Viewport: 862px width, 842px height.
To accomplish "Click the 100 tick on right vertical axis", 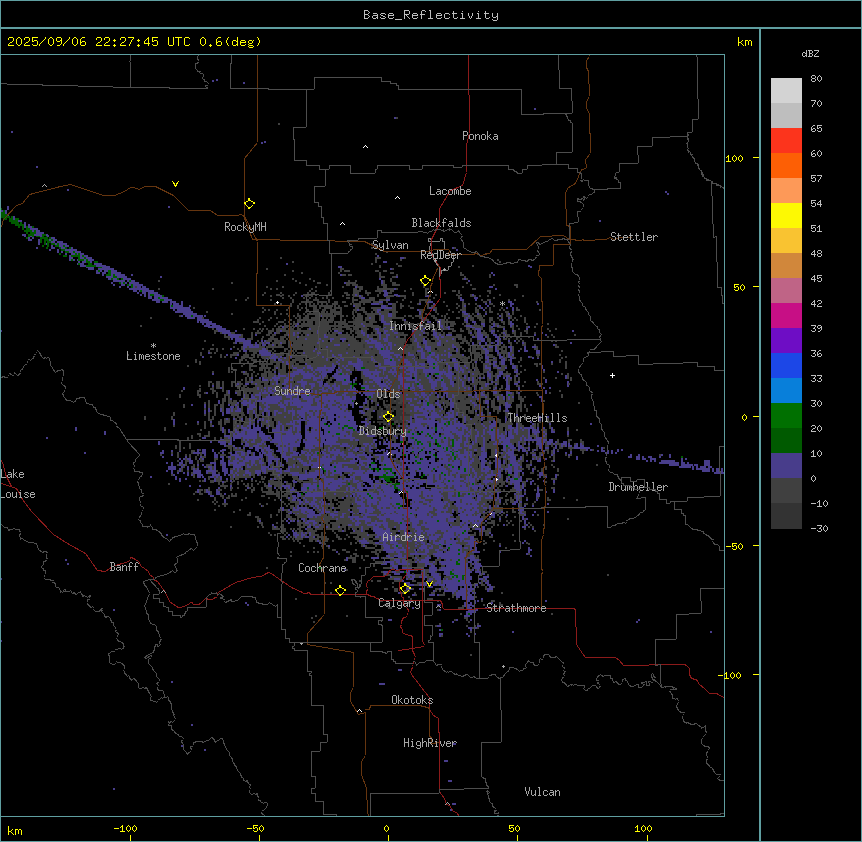I will tap(734, 159).
